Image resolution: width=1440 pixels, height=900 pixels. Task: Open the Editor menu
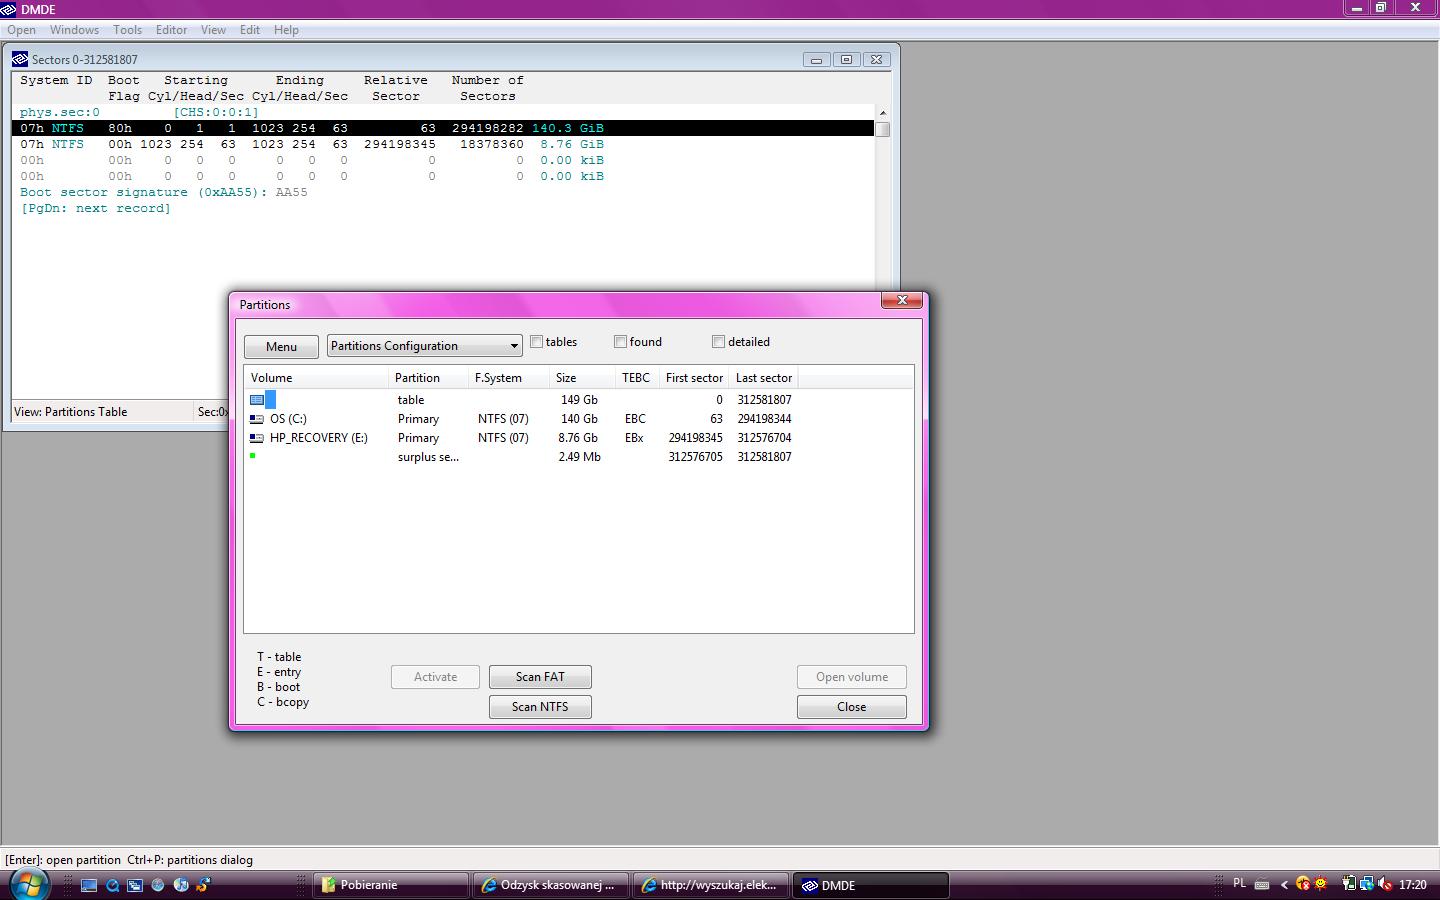171,30
